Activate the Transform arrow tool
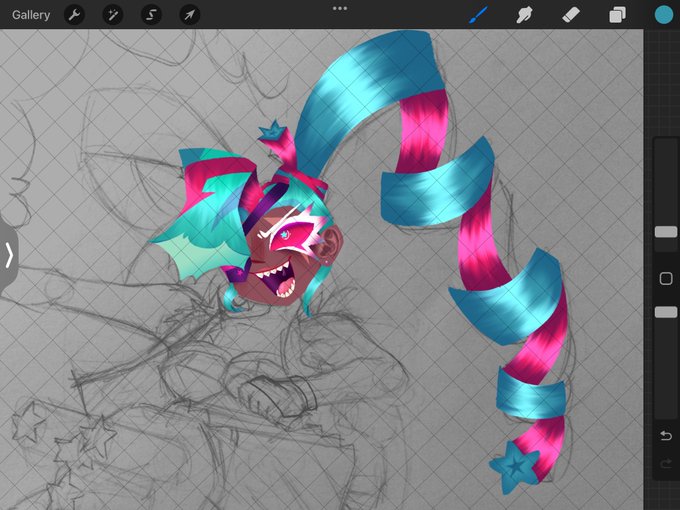Image resolution: width=680 pixels, height=510 pixels. coord(190,15)
